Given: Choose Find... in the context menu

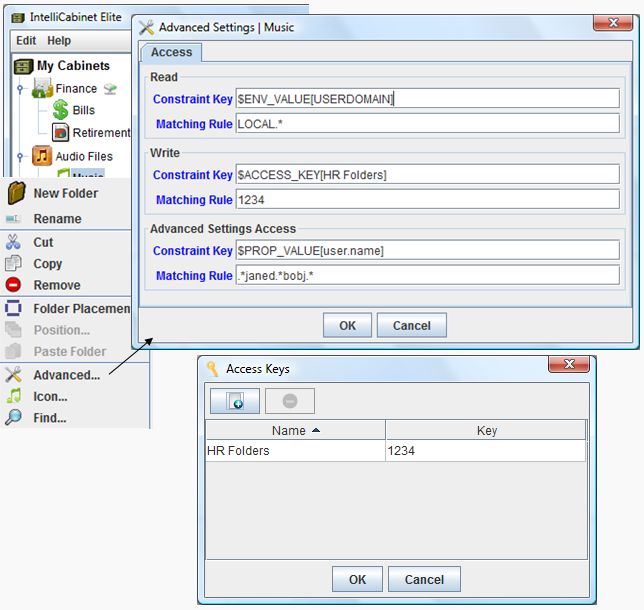Looking at the screenshot, I should click(50, 418).
